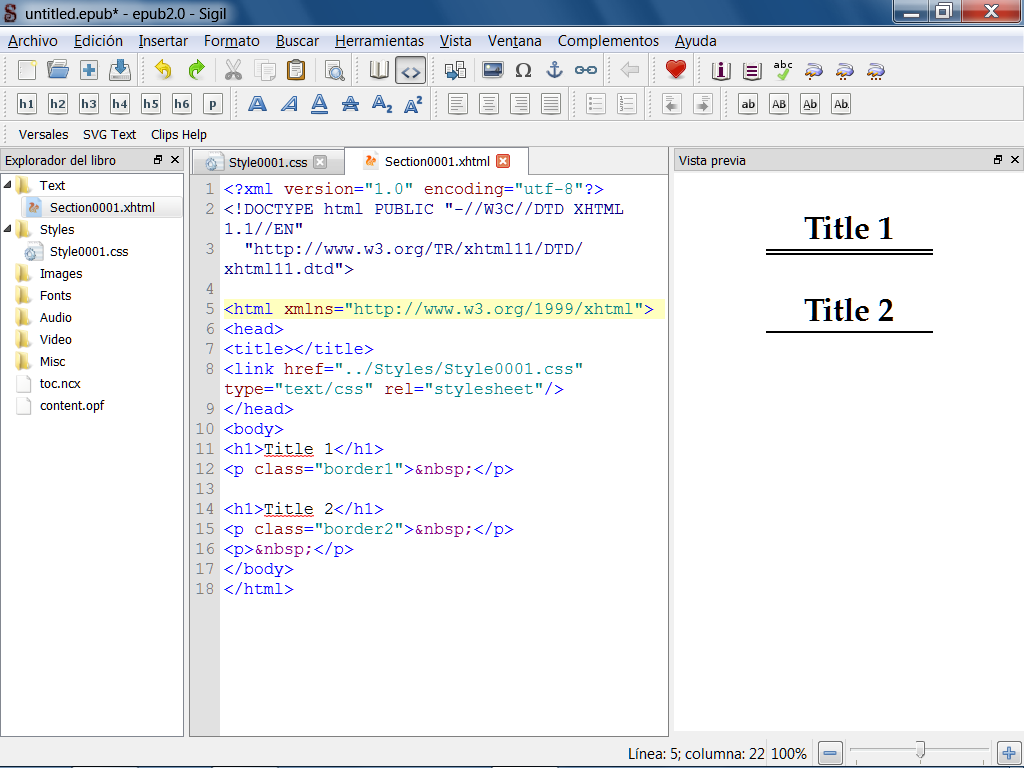Open the Metadata Editor book icon
1024x768 pixels.
coord(721,70)
